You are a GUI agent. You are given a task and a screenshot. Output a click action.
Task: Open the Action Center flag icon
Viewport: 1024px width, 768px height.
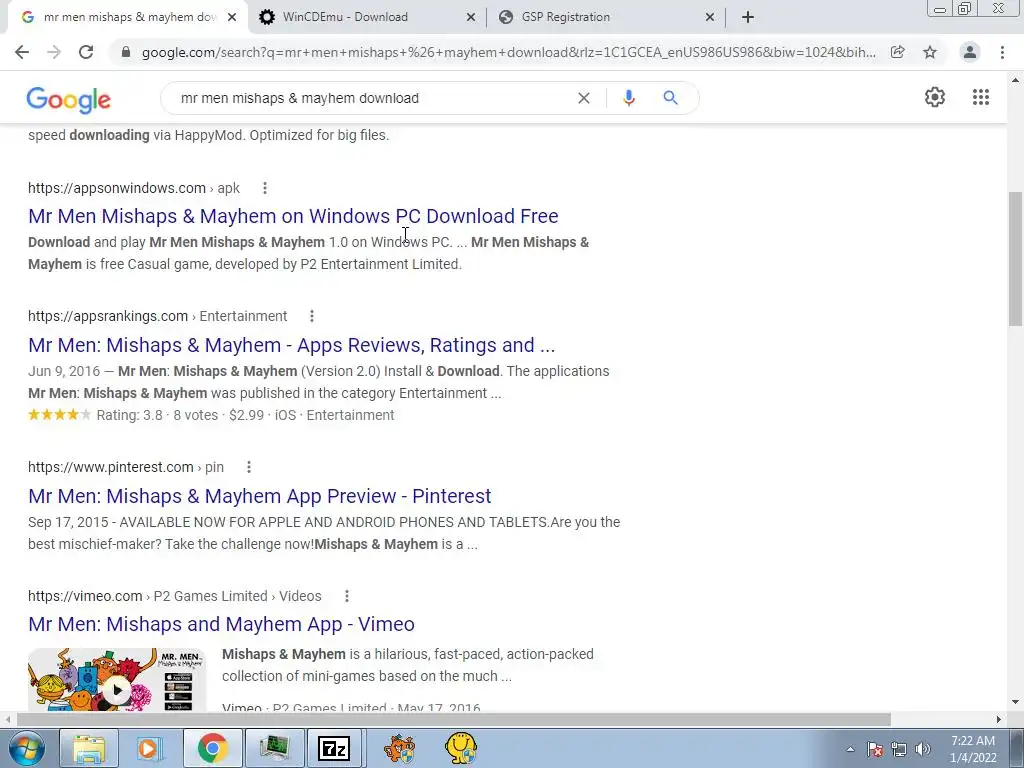(875, 749)
